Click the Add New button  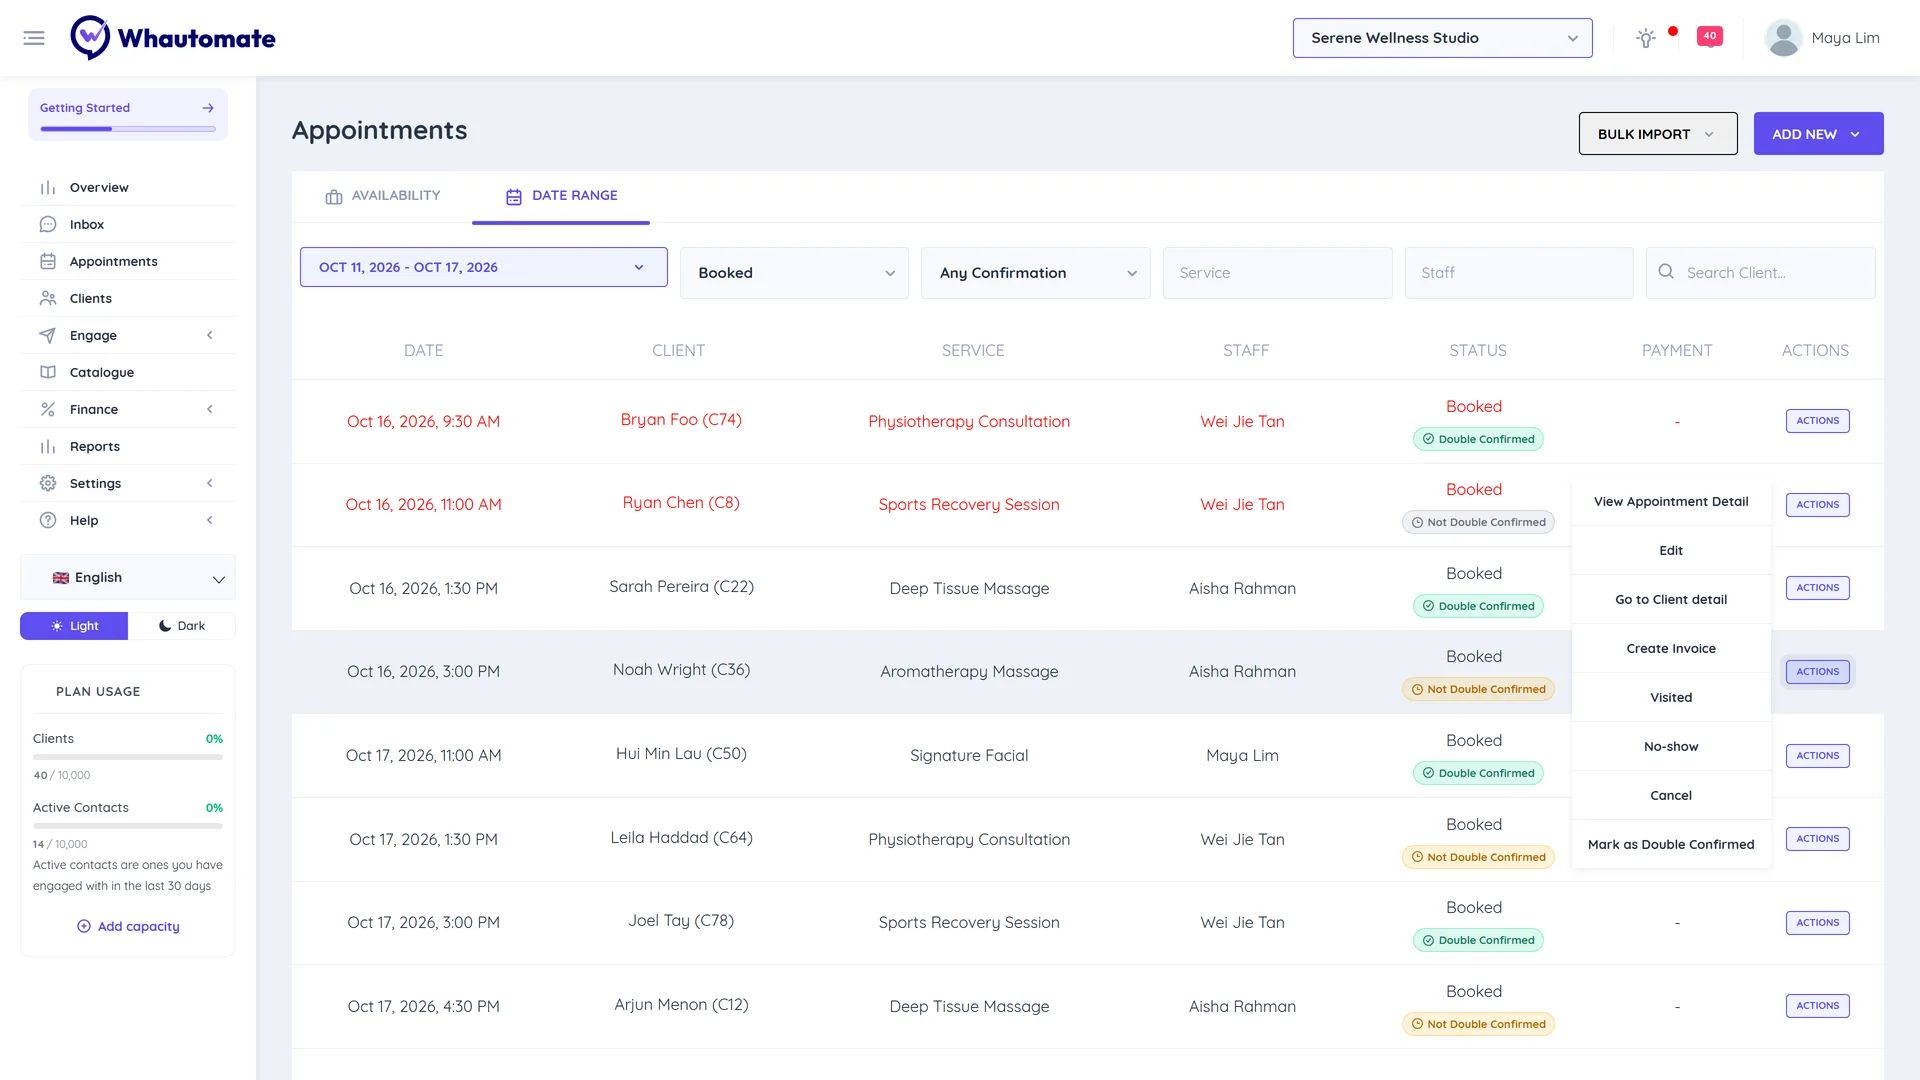pyautogui.click(x=1818, y=134)
